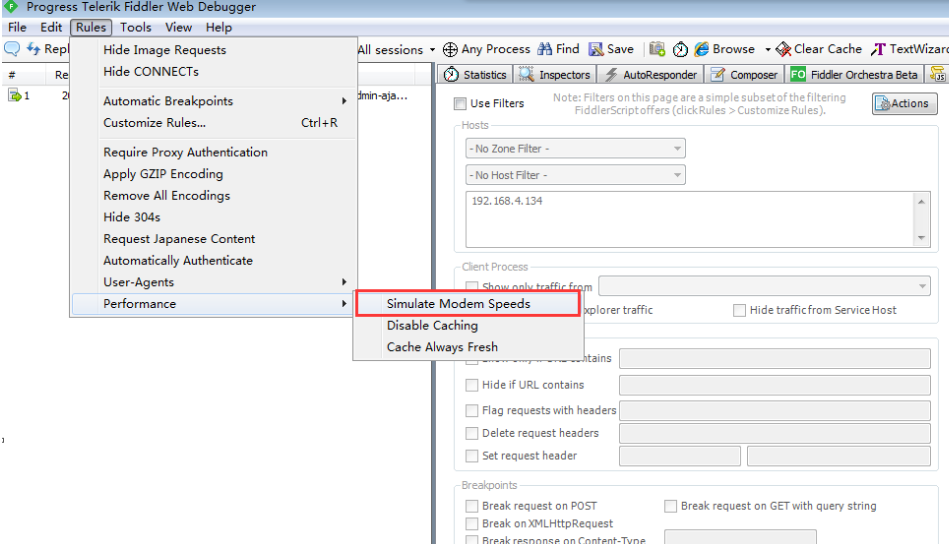Click the Flag requests with headers input field
949x544 pixels.
pos(775,410)
